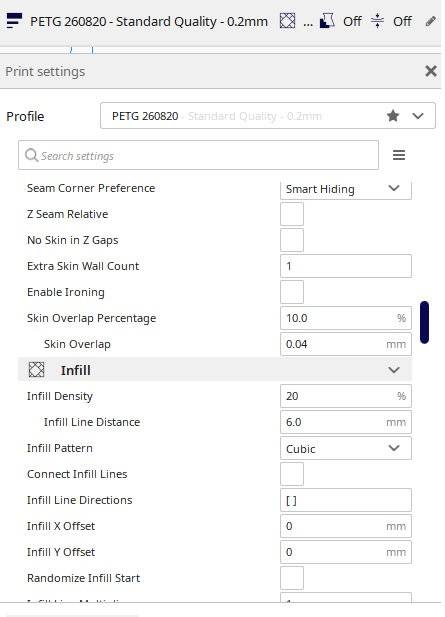Click the Infill Pattern label
The width and height of the screenshot is (445, 617).
60,448
